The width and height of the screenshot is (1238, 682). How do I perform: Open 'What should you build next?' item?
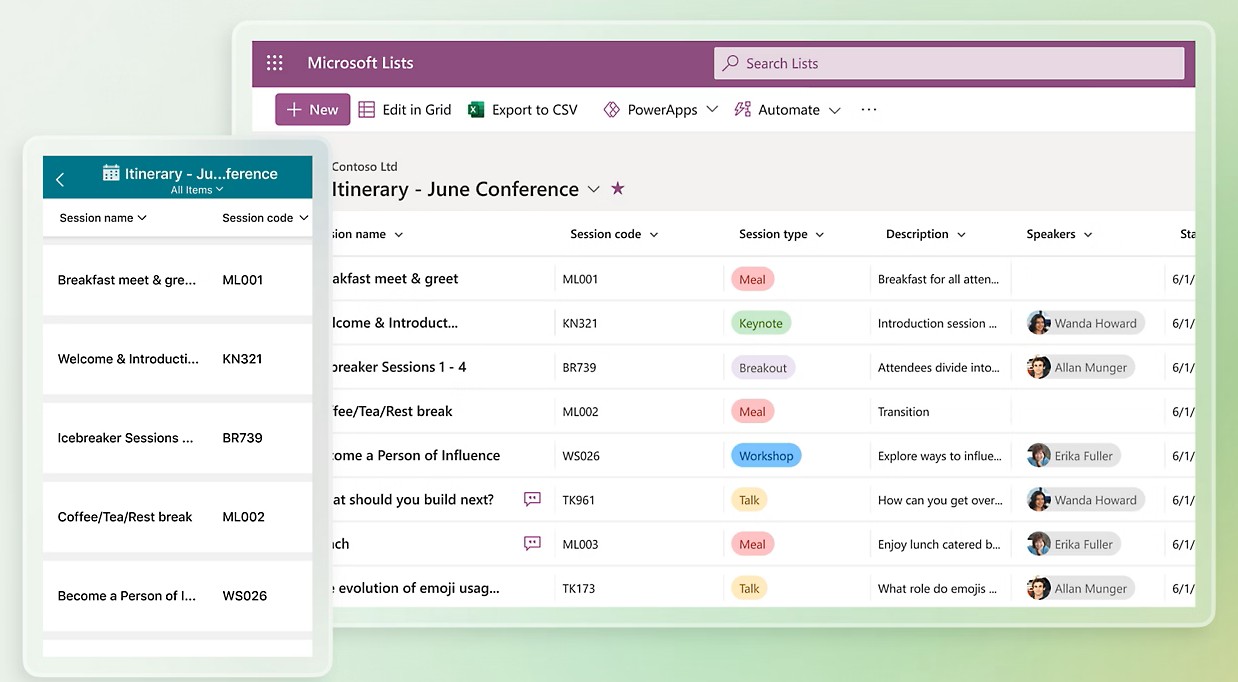click(x=412, y=499)
